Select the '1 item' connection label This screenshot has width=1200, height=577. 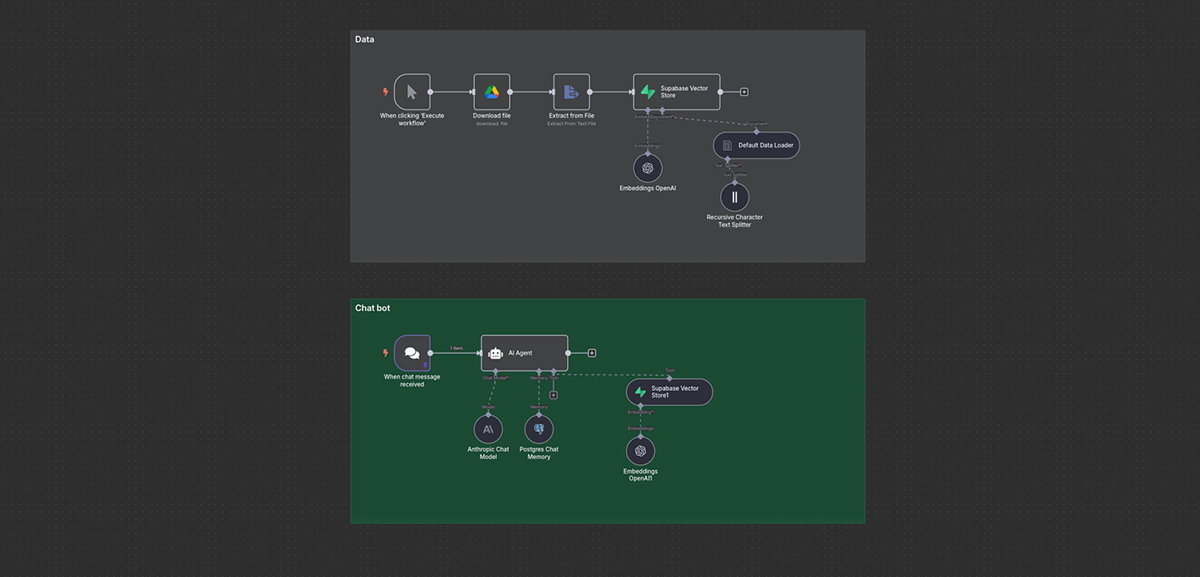click(x=455, y=348)
